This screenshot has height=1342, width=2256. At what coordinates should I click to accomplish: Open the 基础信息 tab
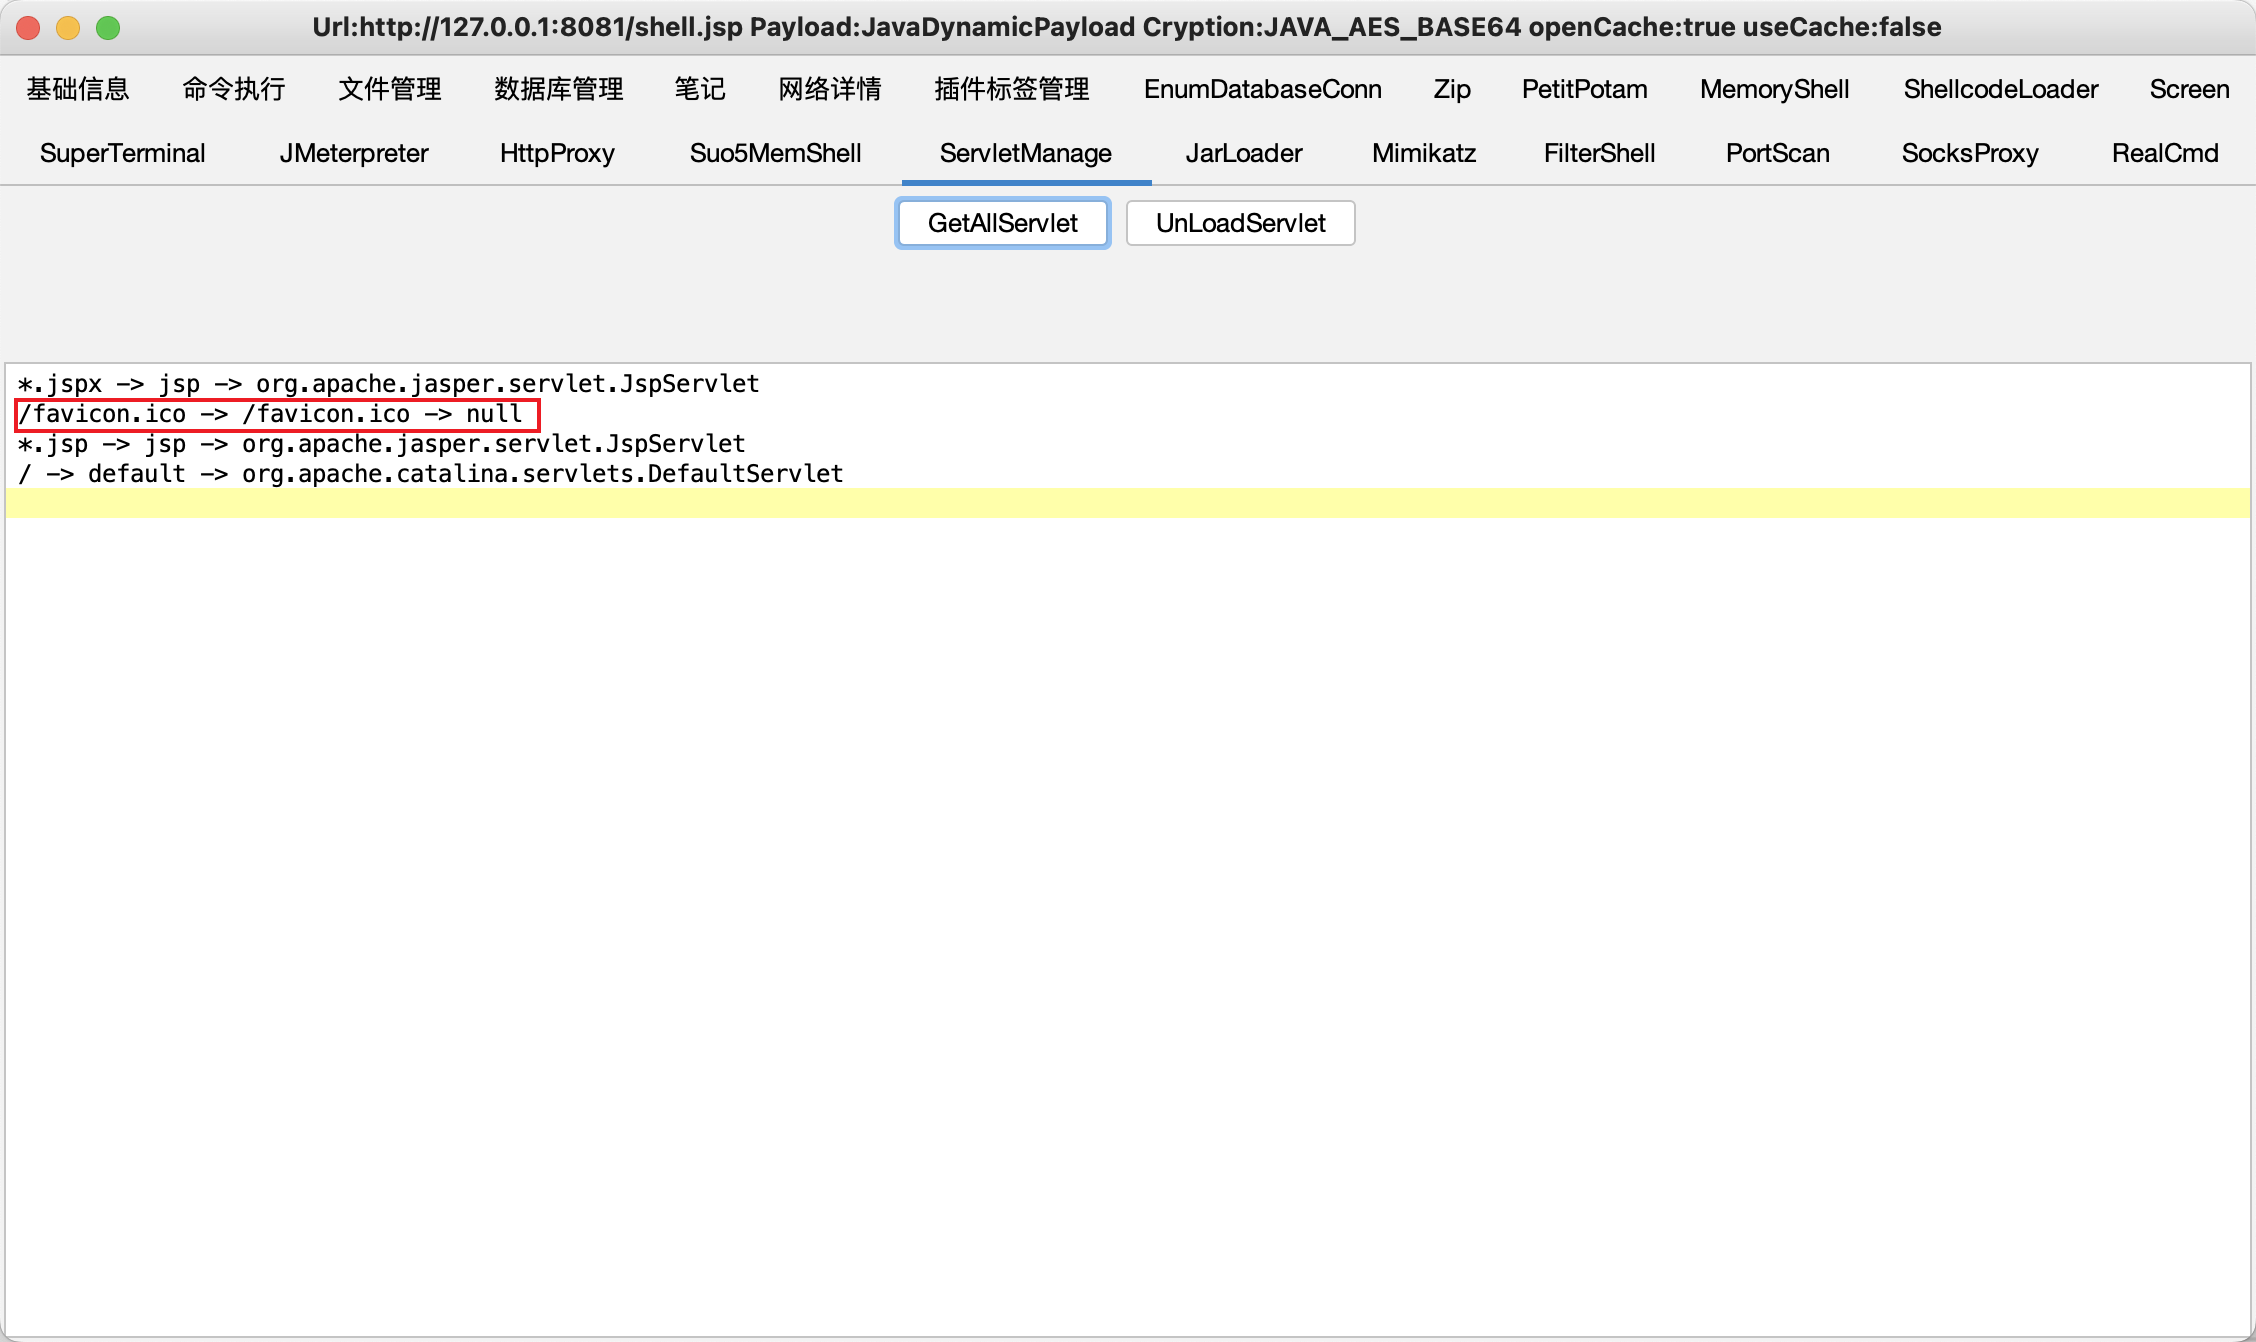pyautogui.click(x=78, y=89)
